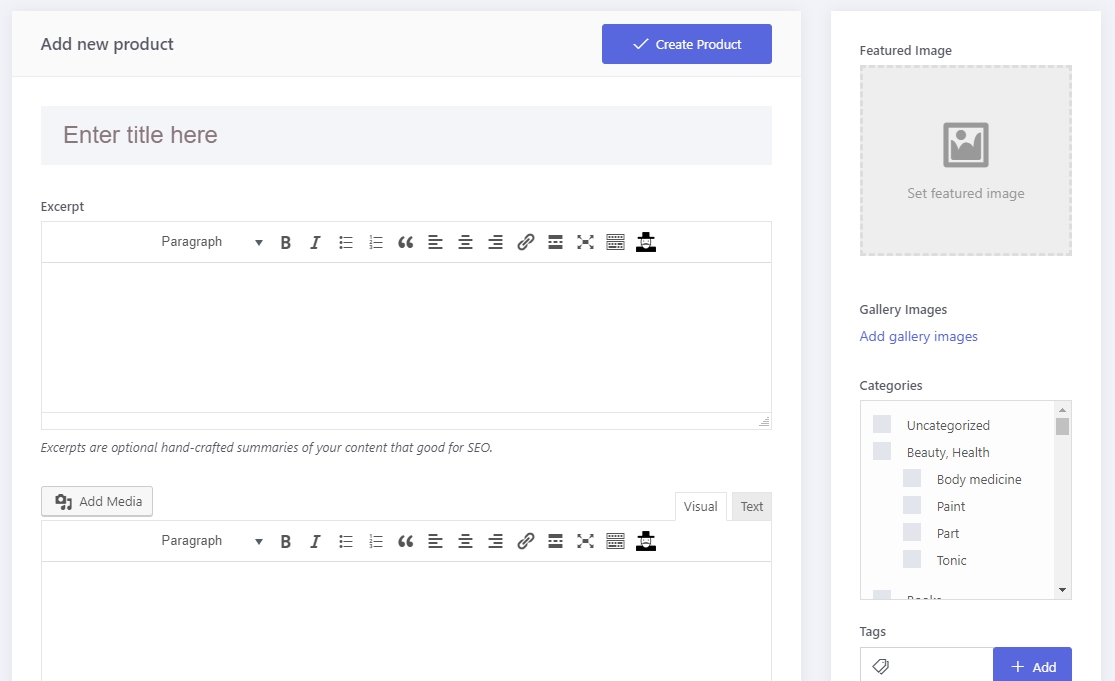Align center in content editor toolbar
The width and height of the screenshot is (1115, 681).
point(465,541)
